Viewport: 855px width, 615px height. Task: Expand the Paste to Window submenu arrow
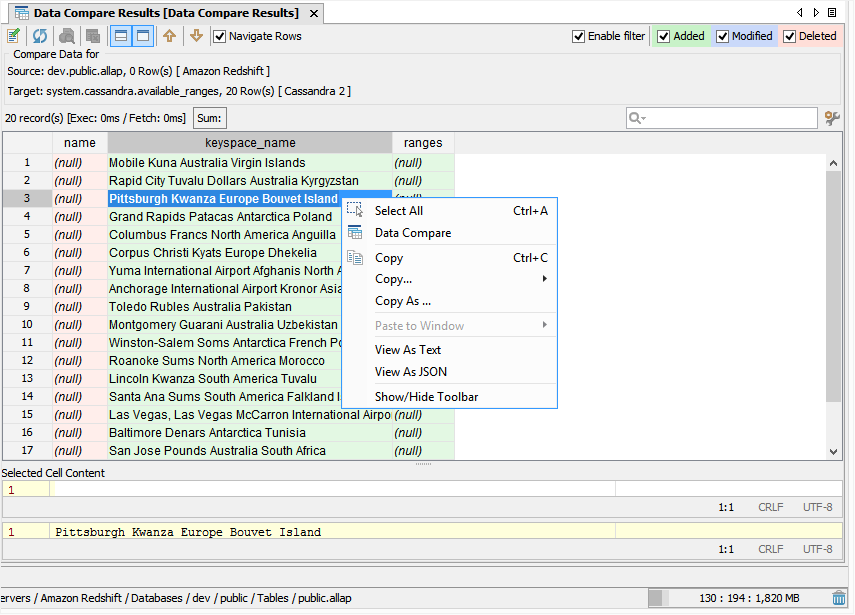(x=544, y=325)
